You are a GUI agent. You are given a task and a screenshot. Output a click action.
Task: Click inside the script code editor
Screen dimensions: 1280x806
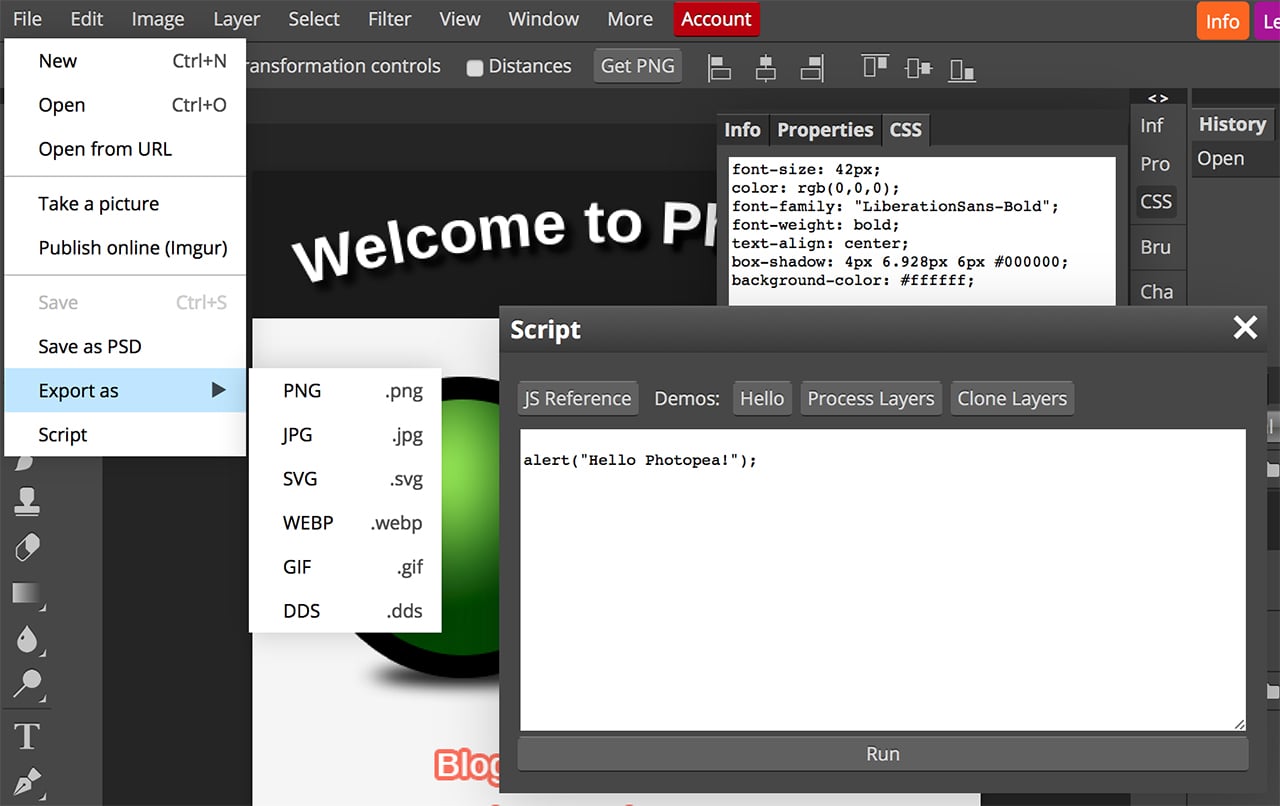[880, 580]
